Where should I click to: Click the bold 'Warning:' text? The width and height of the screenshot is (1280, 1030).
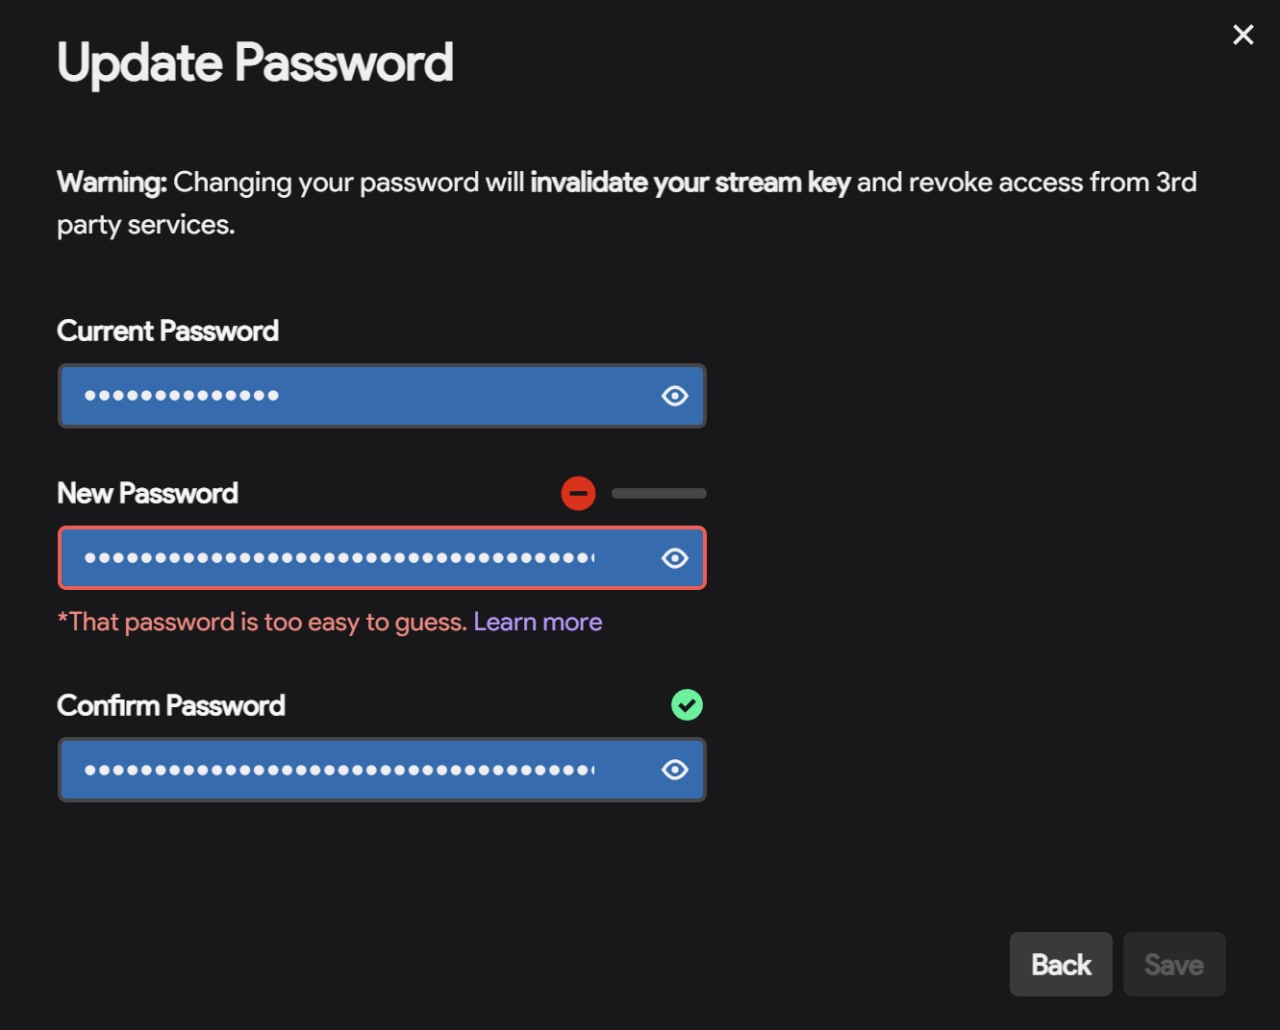tap(112, 182)
